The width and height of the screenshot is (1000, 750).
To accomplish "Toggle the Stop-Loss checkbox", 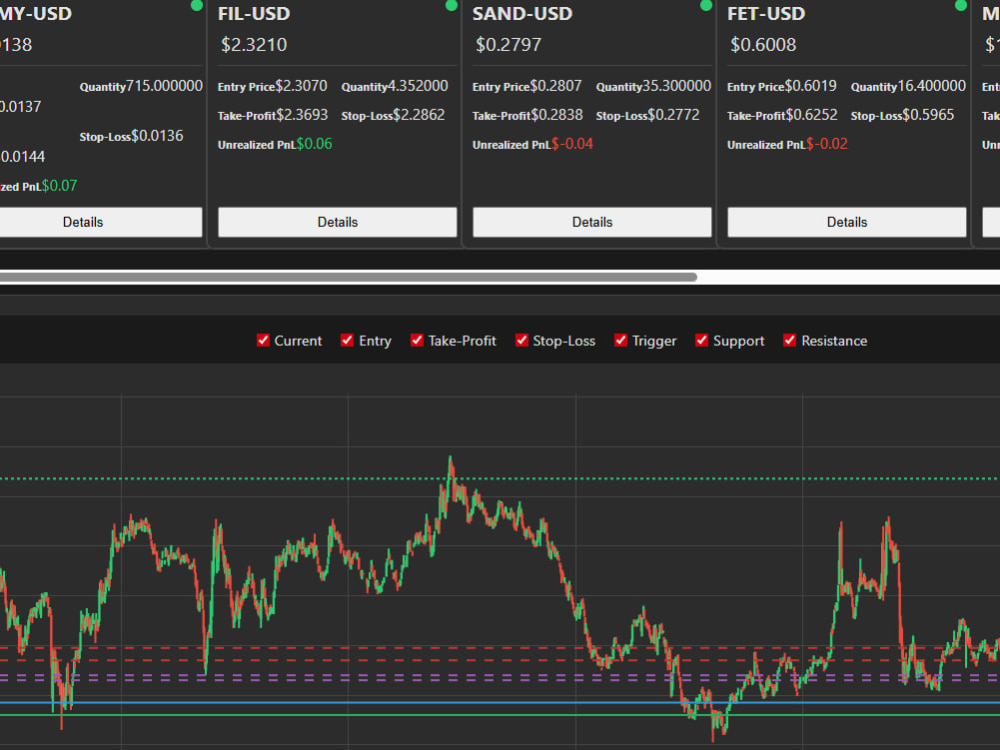I will click(x=522, y=341).
